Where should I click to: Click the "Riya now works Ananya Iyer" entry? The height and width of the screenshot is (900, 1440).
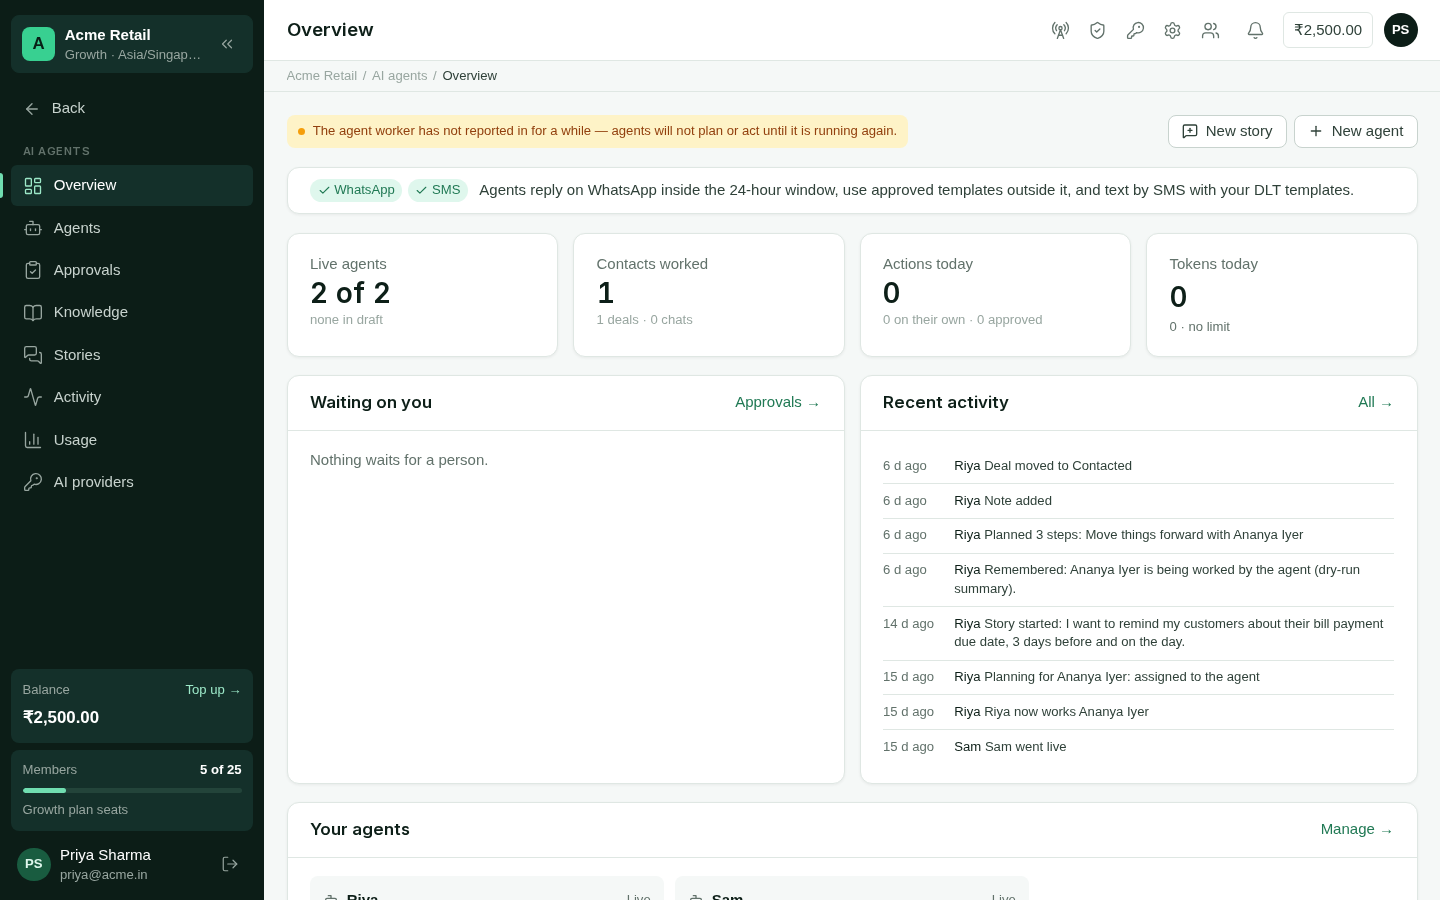point(1138,712)
